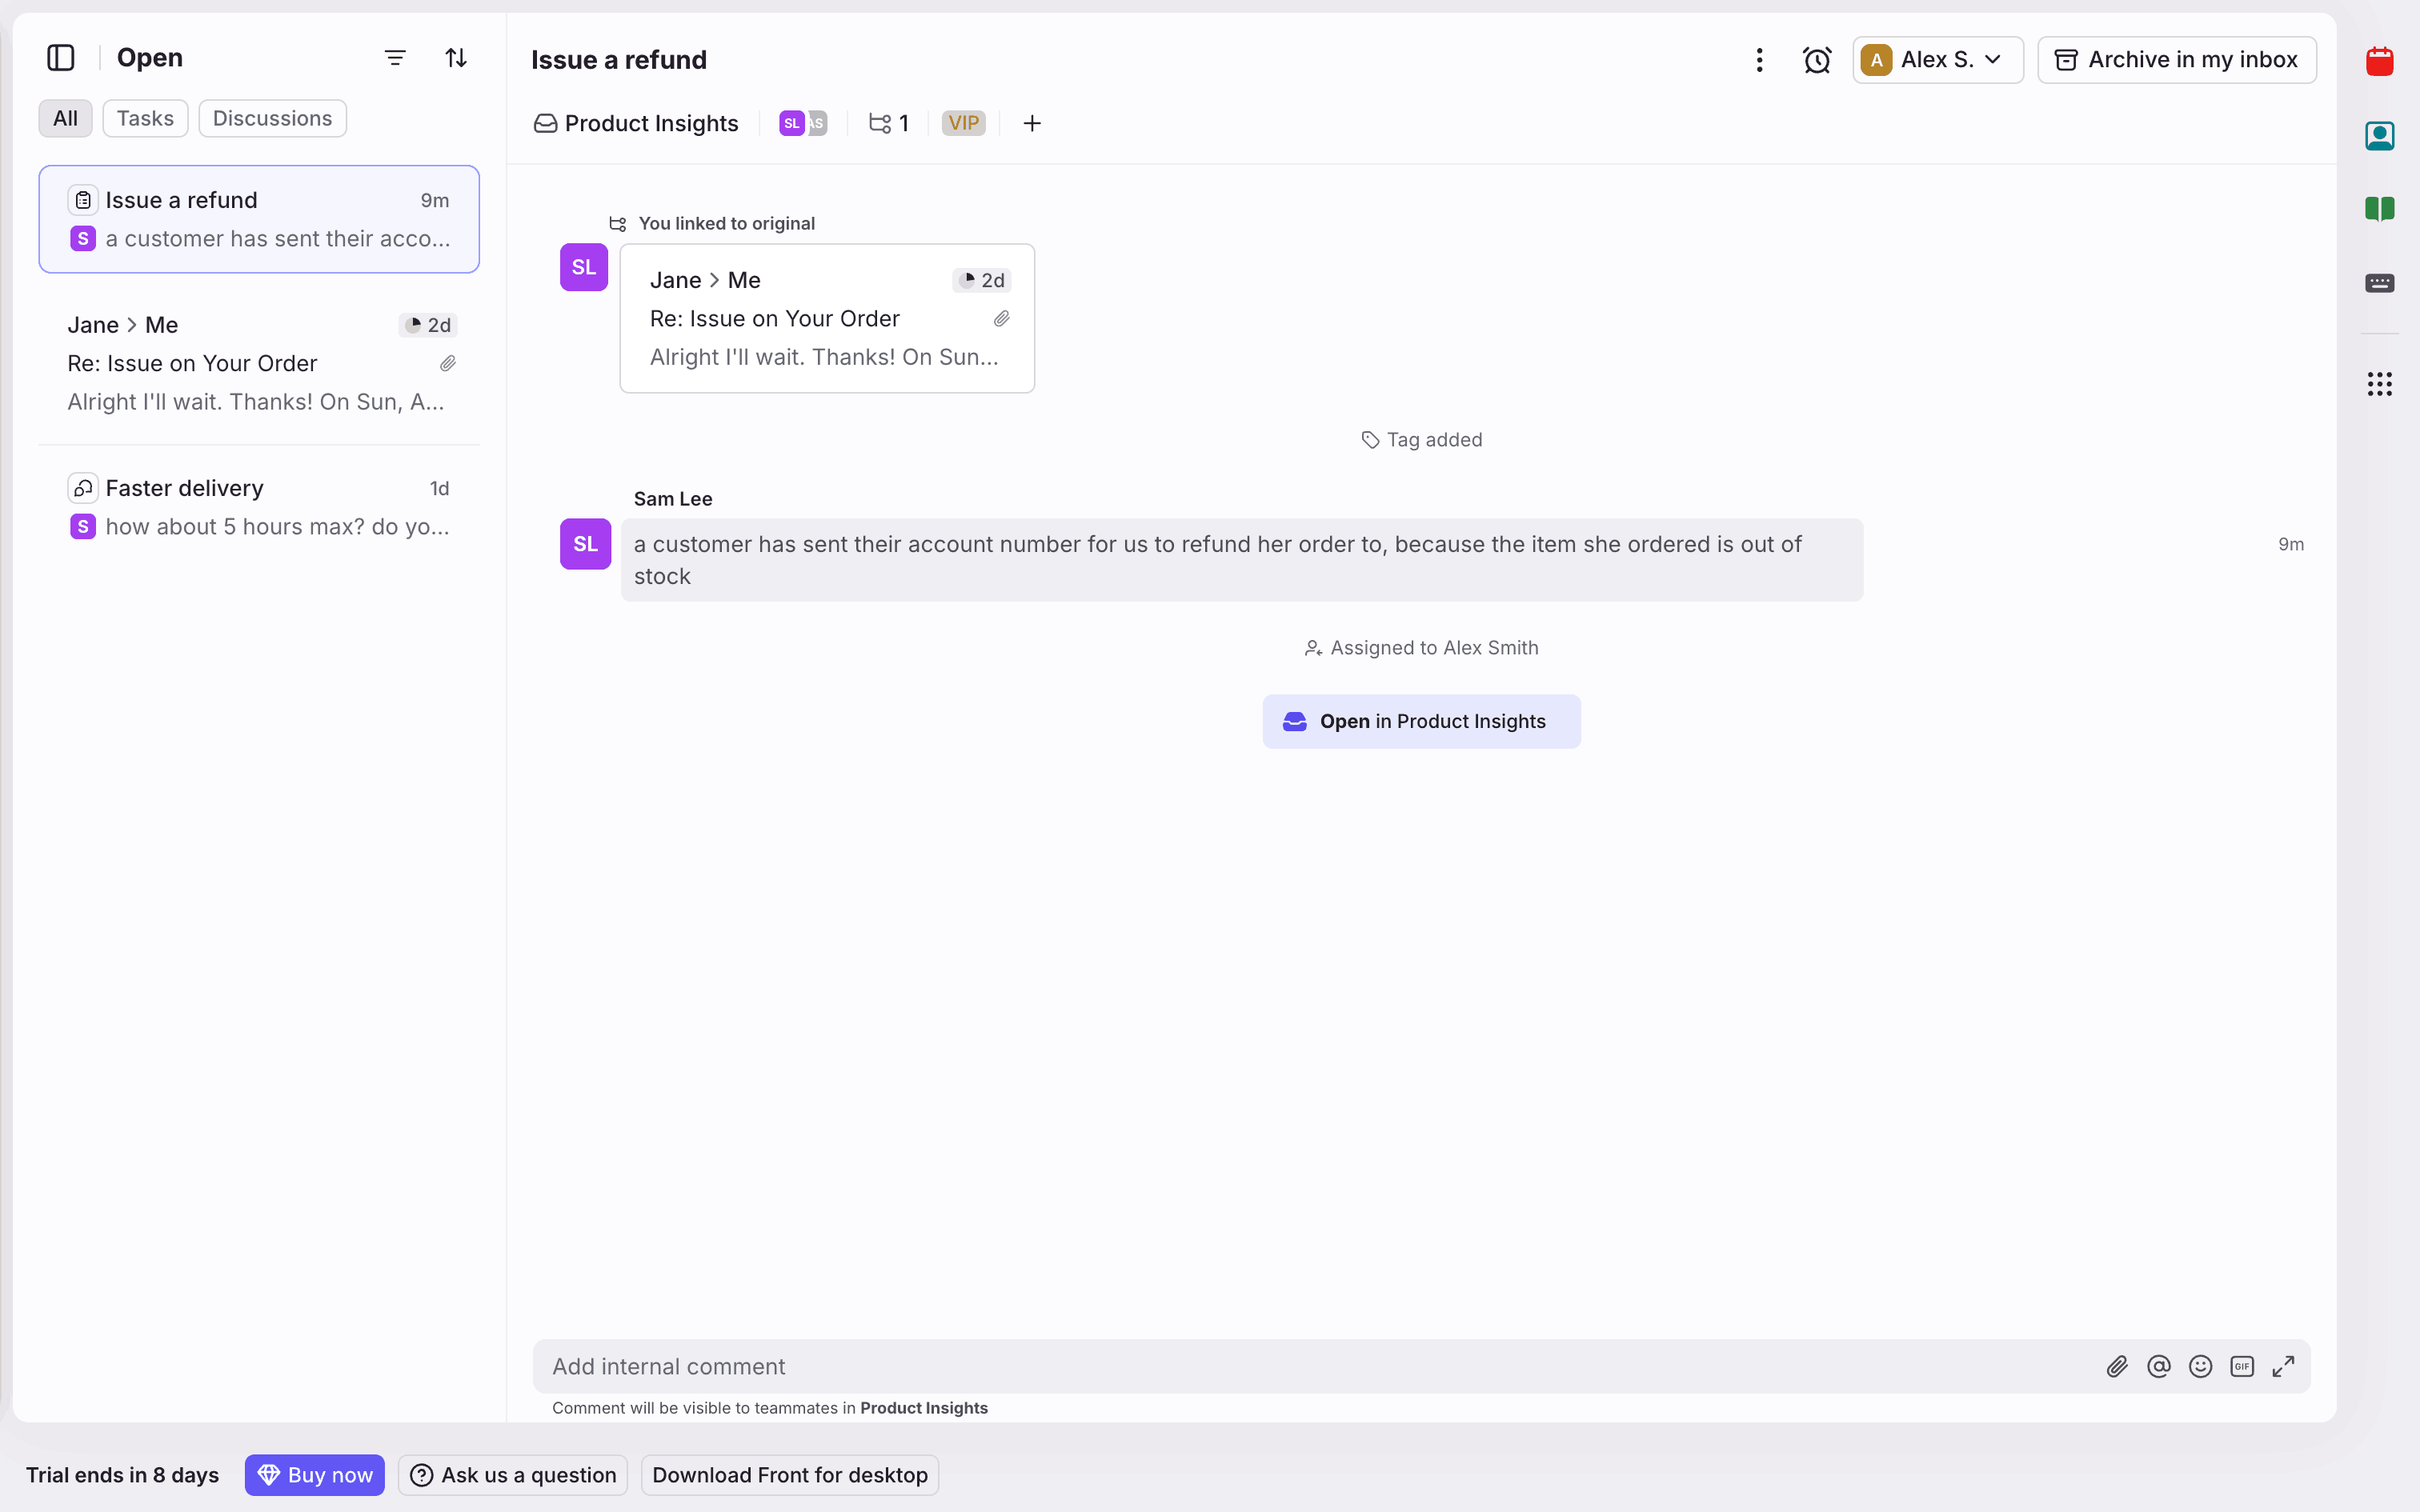Open the green knowledge base book icon
Image resolution: width=2420 pixels, height=1512 pixels.
(2379, 209)
